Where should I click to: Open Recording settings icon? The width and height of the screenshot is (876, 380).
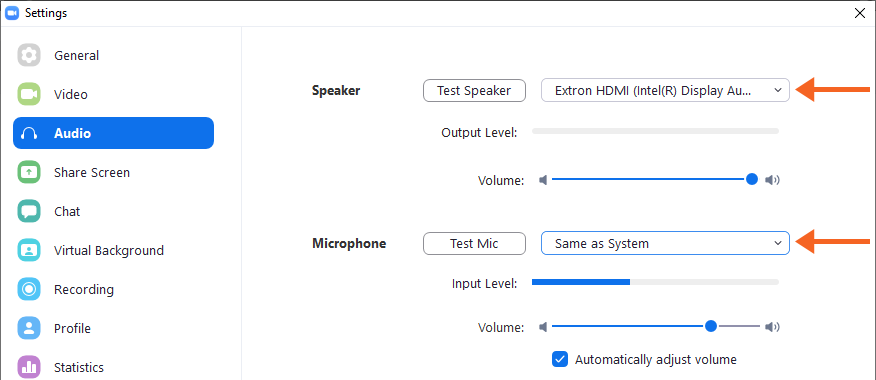point(28,289)
